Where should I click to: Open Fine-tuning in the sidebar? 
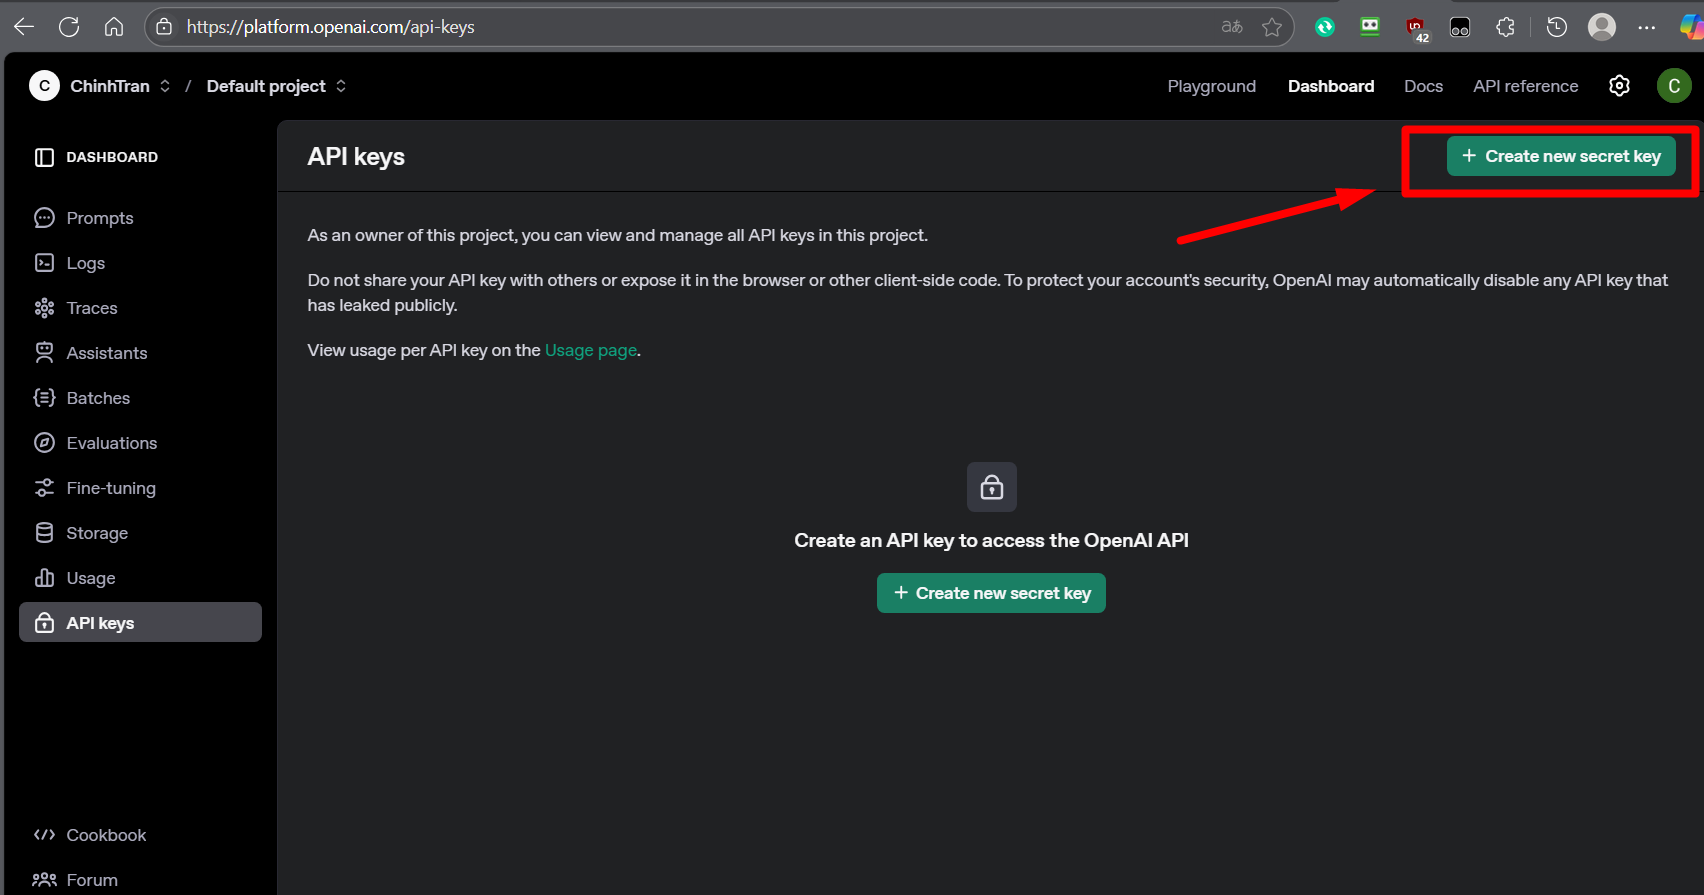pos(140,488)
